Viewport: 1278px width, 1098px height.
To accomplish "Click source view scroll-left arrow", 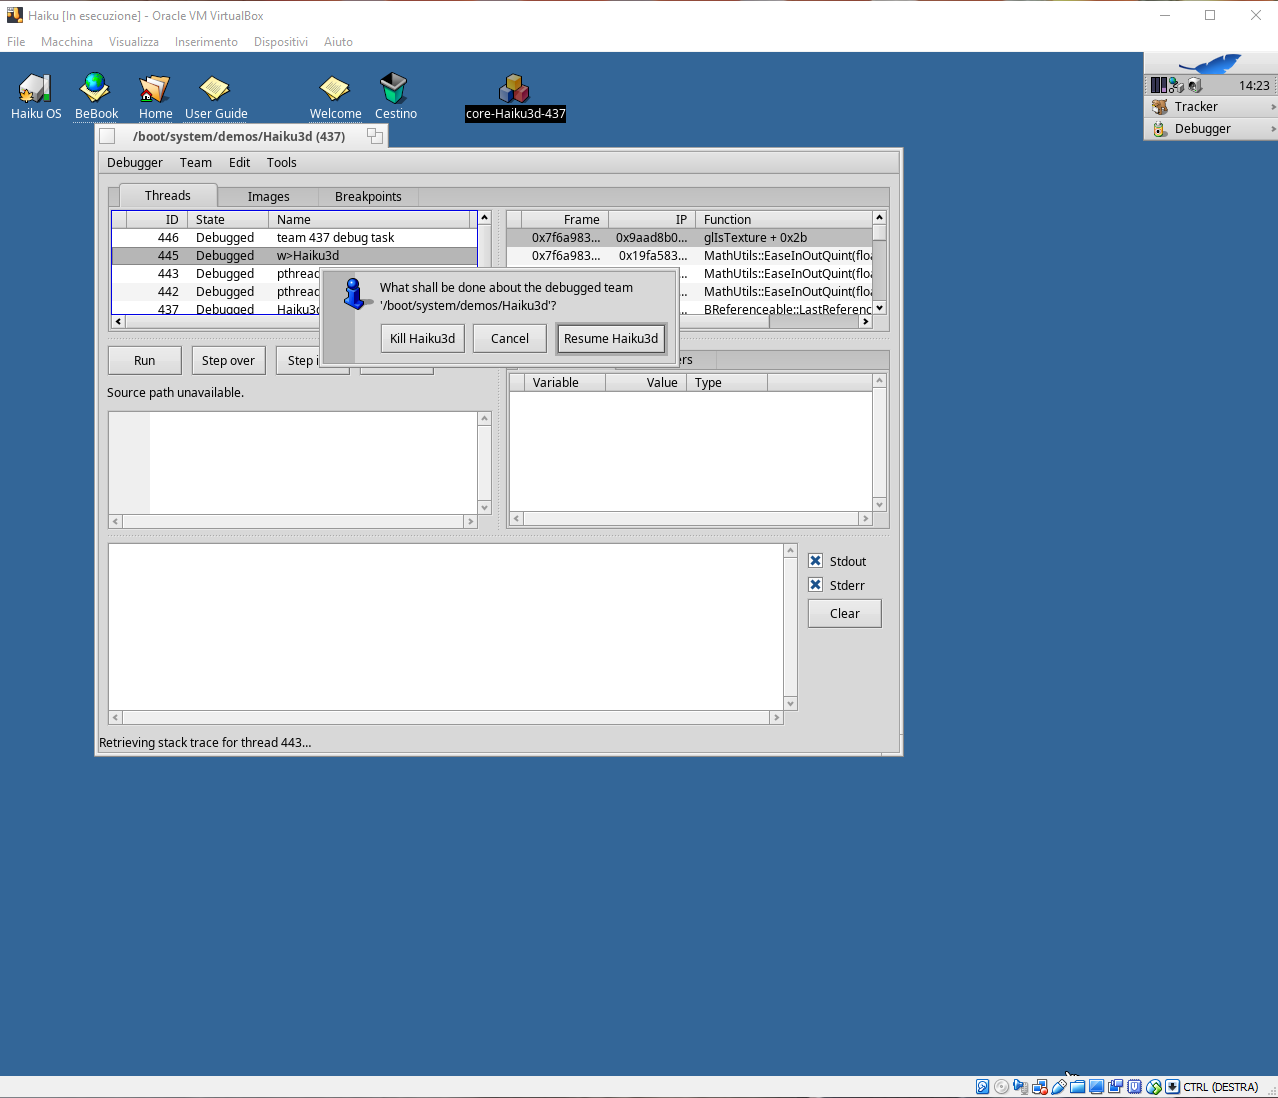I will pyautogui.click(x=116, y=522).
